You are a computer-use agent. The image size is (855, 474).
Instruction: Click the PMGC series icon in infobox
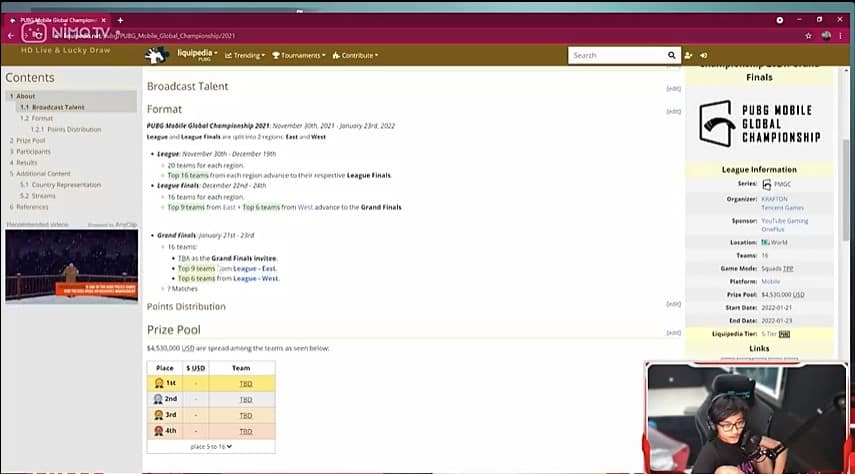coord(767,184)
